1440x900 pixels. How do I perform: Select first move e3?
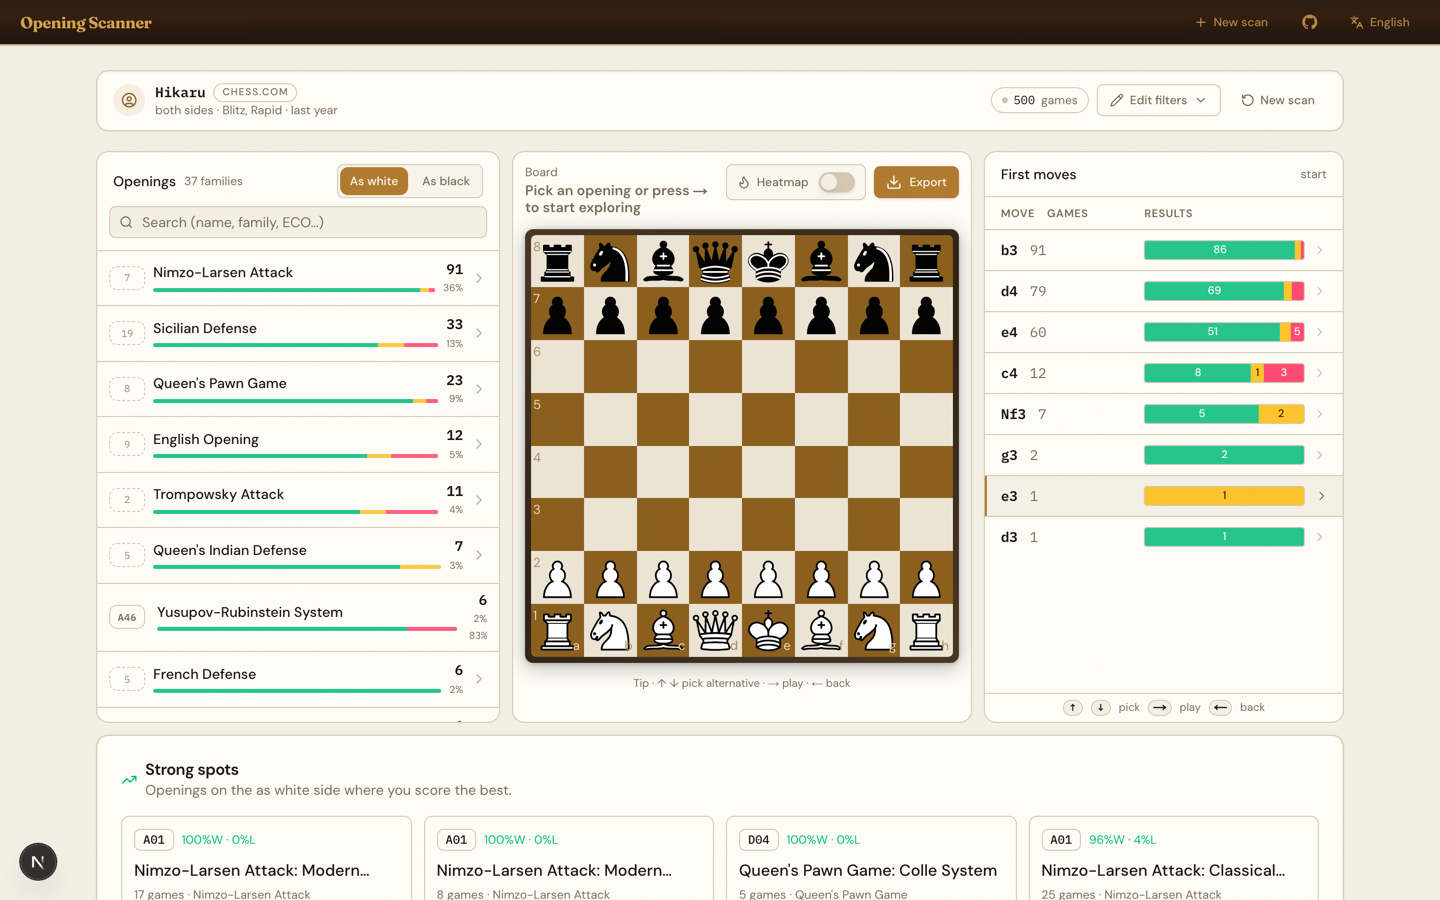[x=1163, y=496]
